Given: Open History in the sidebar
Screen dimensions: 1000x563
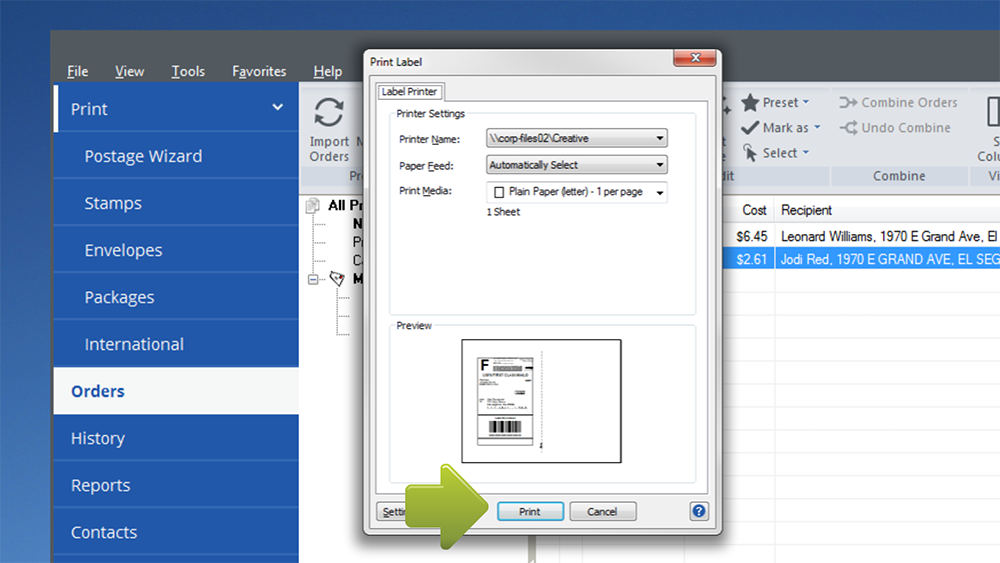Looking at the screenshot, I should [176, 438].
